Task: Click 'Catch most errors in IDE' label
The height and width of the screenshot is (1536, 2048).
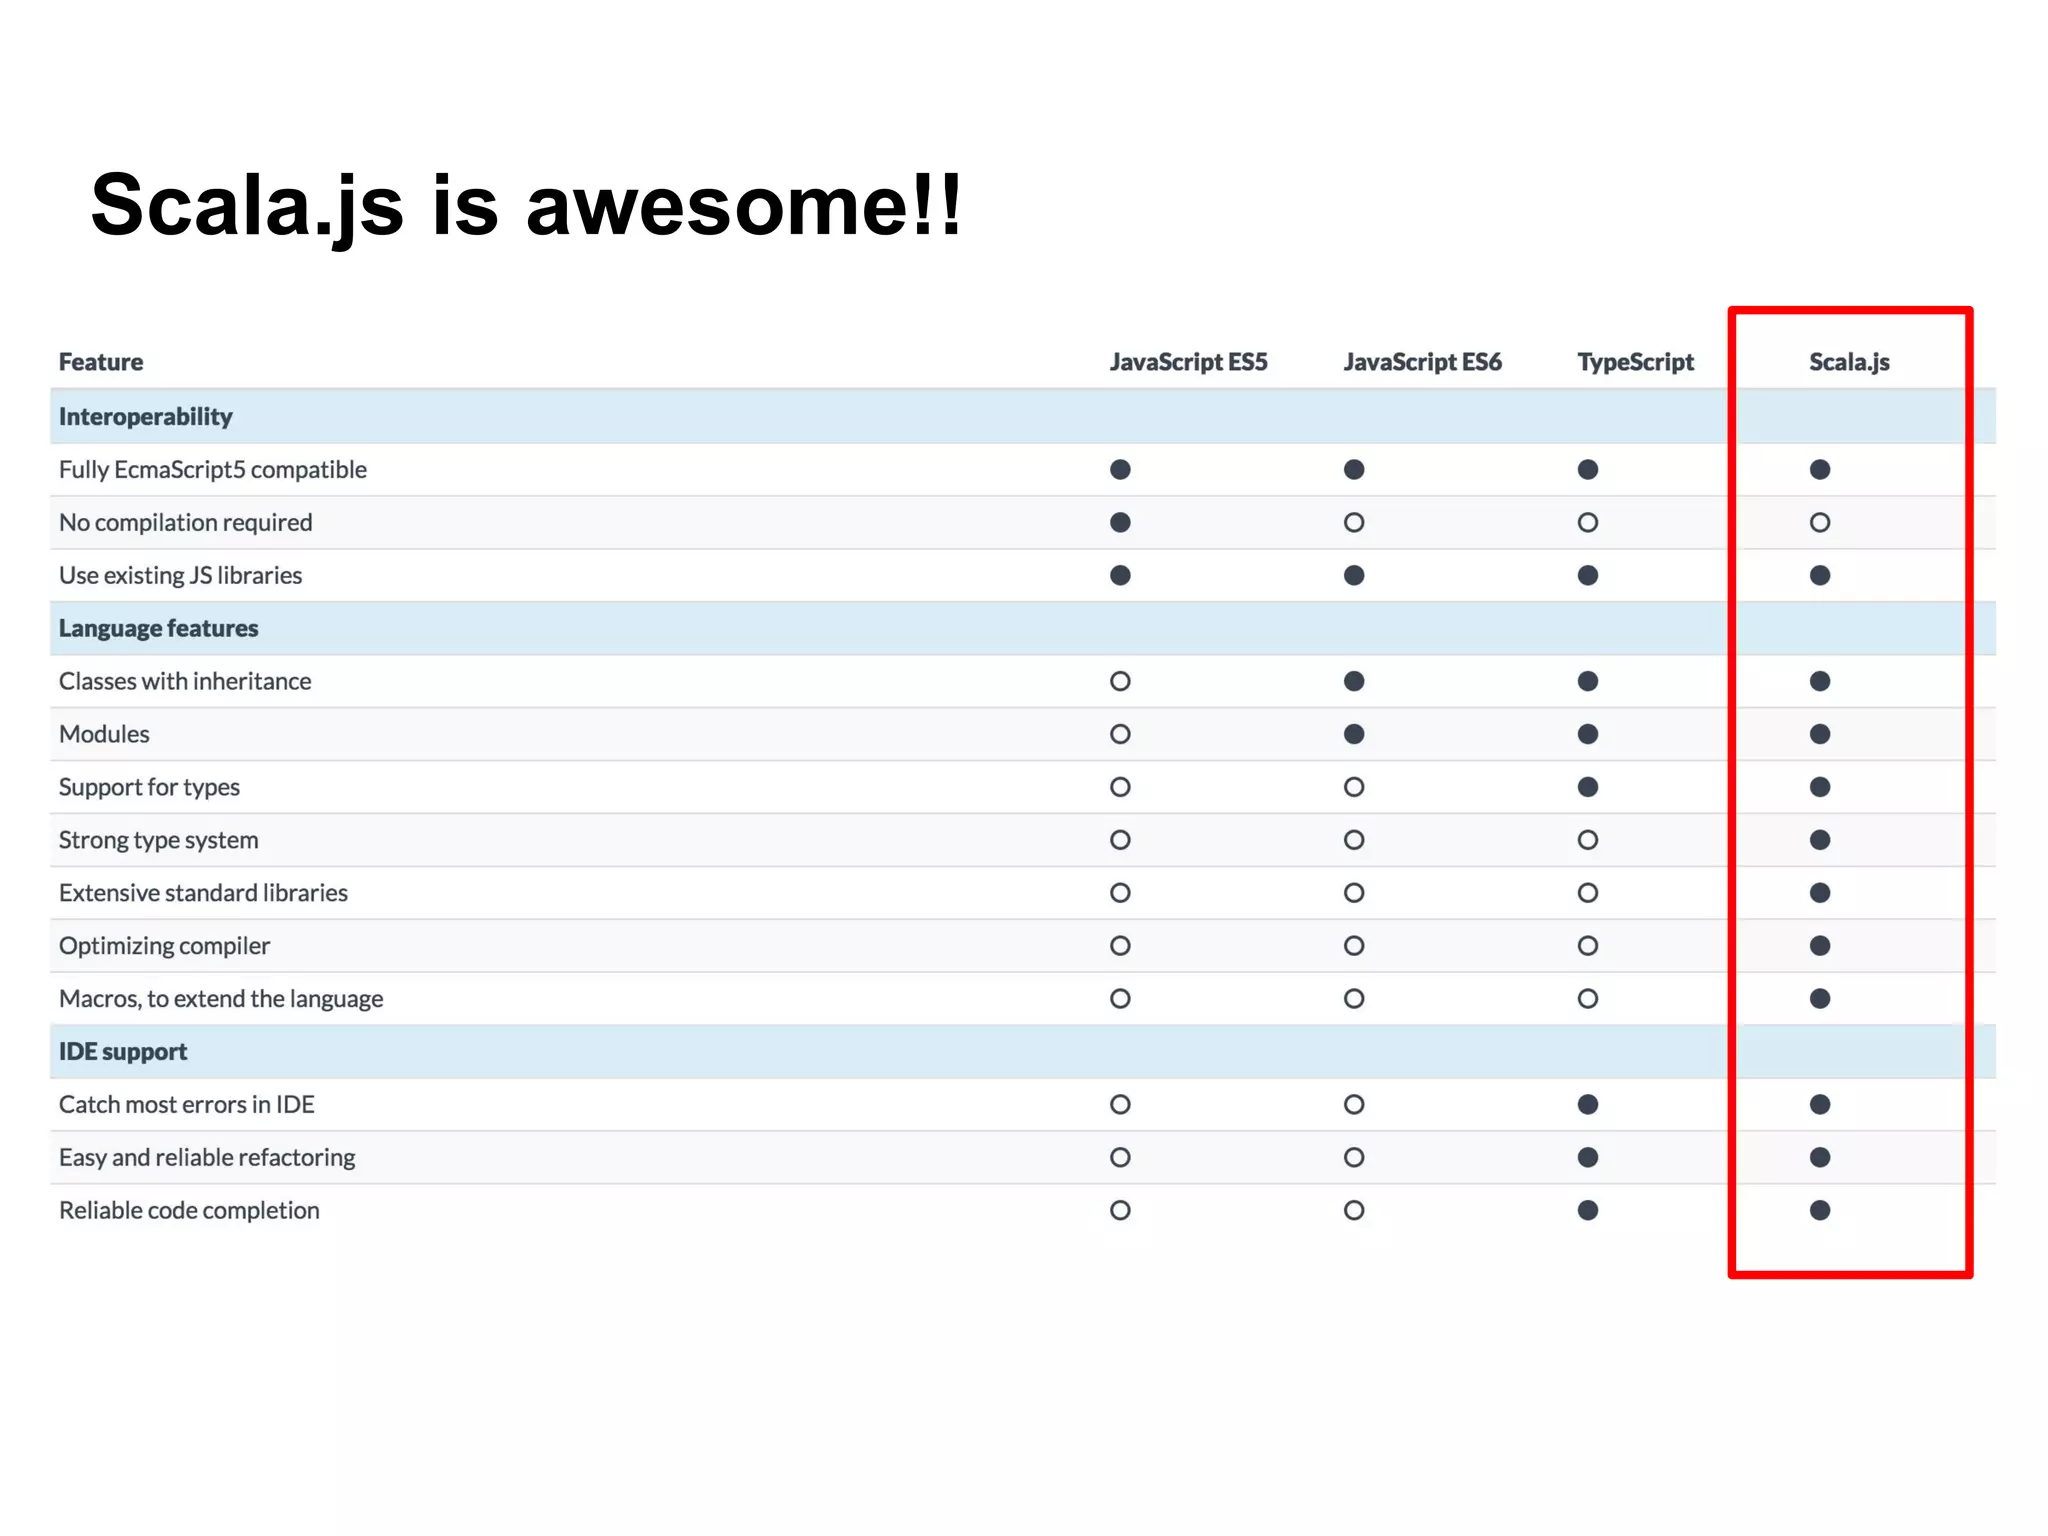Action: point(187,1105)
